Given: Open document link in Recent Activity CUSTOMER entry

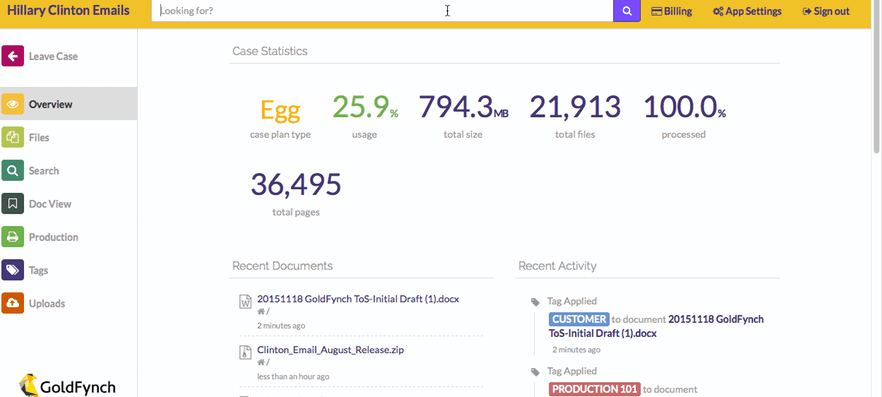Looking at the screenshot, I should (656, 326).
